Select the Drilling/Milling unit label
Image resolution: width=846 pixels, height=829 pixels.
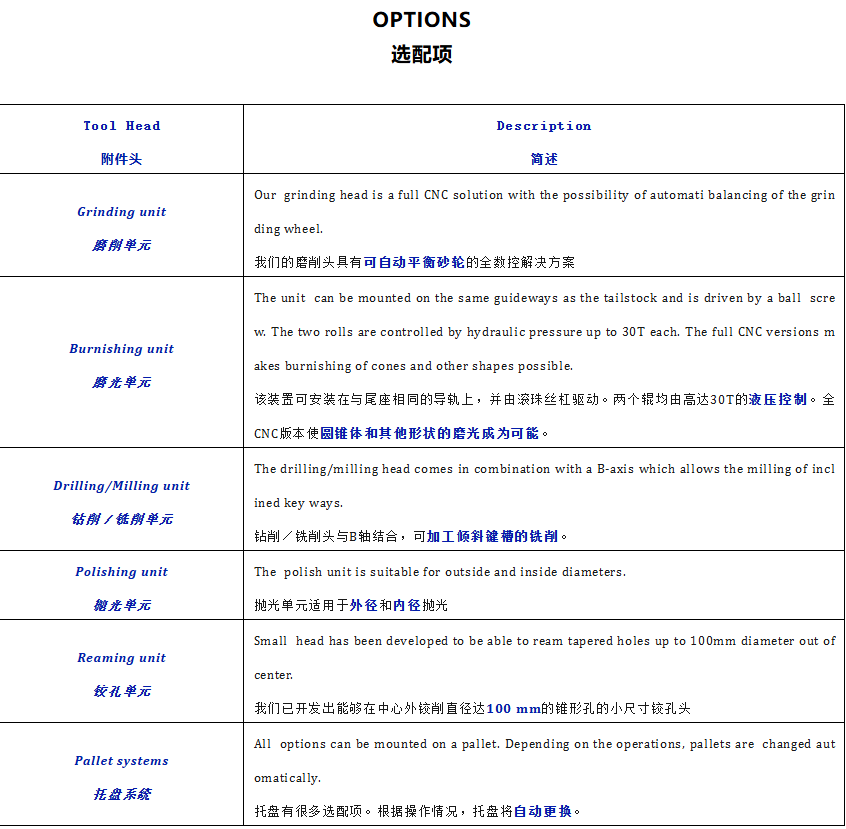pos(121,486)
